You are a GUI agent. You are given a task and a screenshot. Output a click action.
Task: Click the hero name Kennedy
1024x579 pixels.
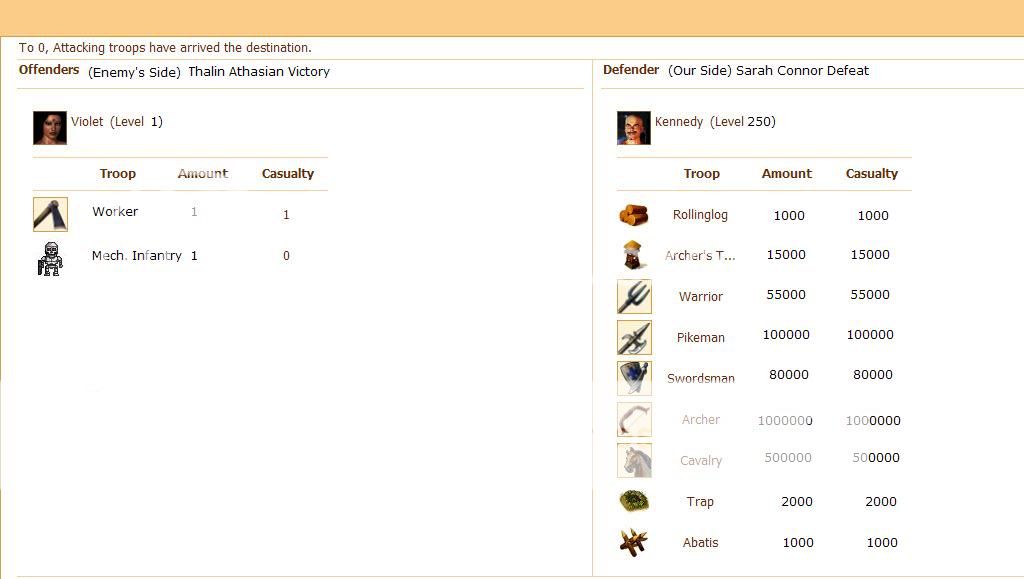pos(679,122)
